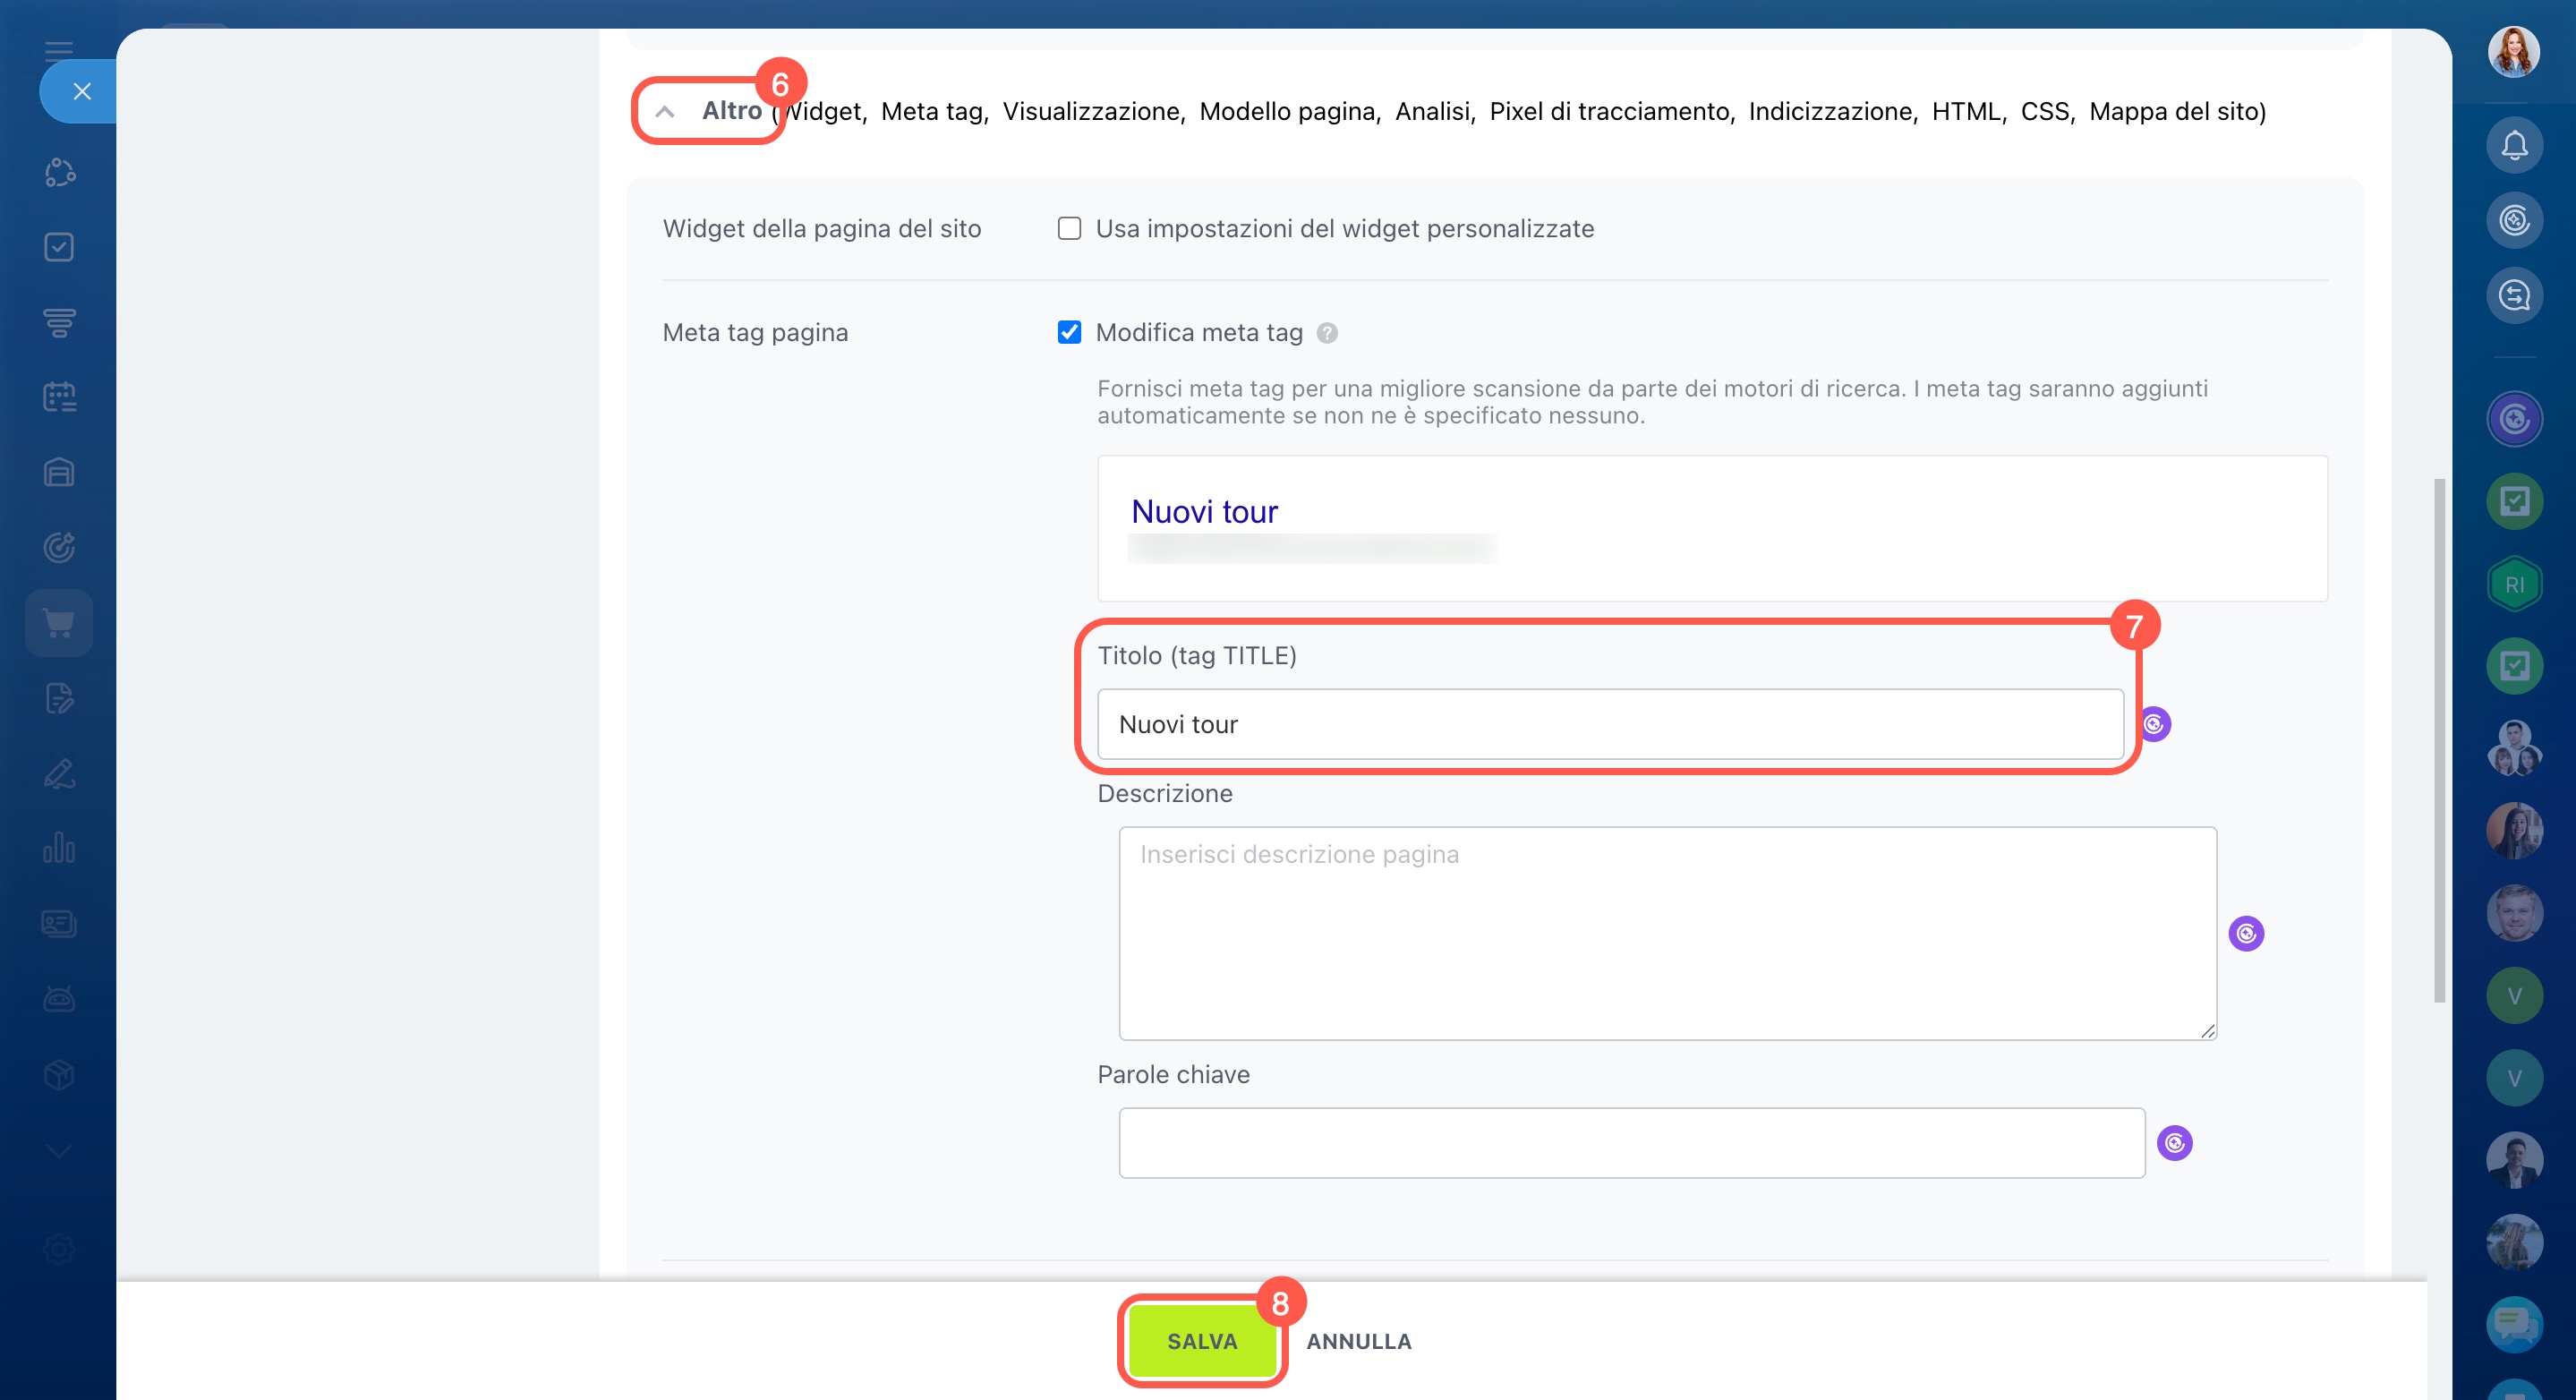Viewport: 2576px width, 1400px height.
Task: Open the notifications bell icon
Action: tap(2514, 146)
